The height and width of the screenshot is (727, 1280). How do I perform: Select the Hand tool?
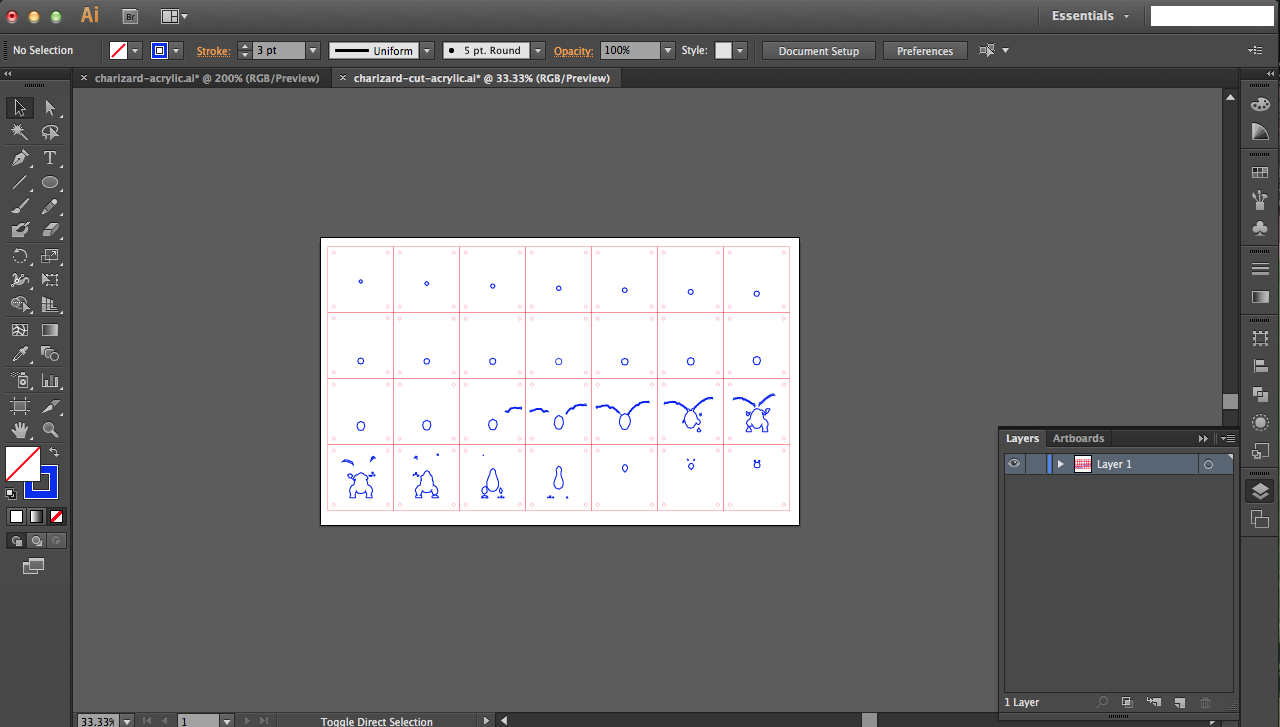click(20, 431)
